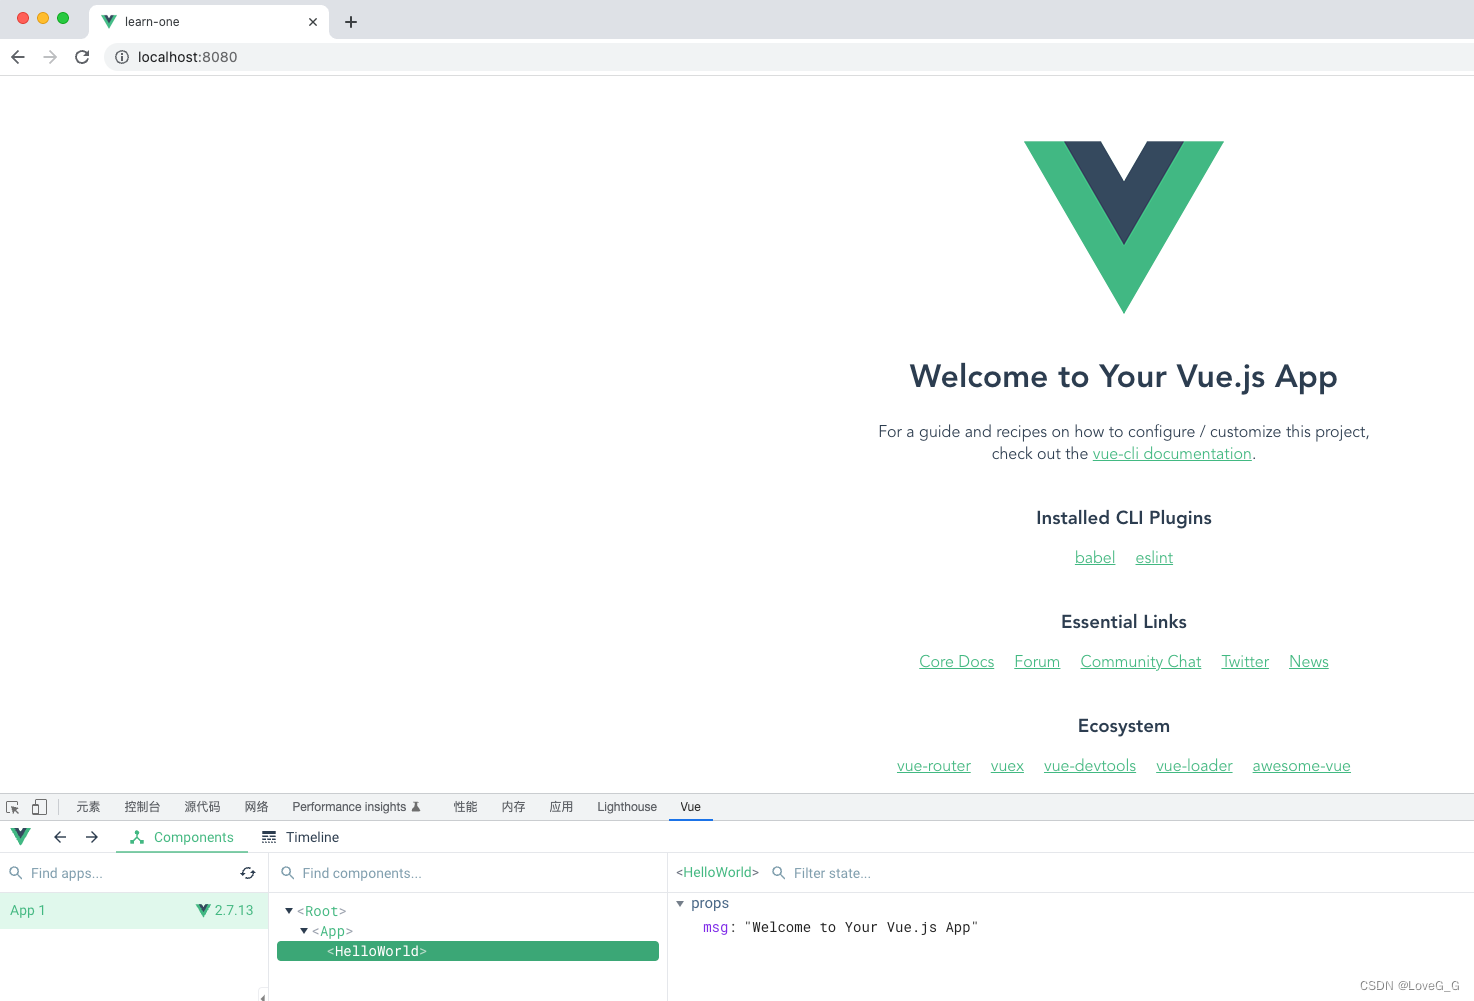
Task: Click the back arrow in the Vue devtools
Action: tap(60, 836)
